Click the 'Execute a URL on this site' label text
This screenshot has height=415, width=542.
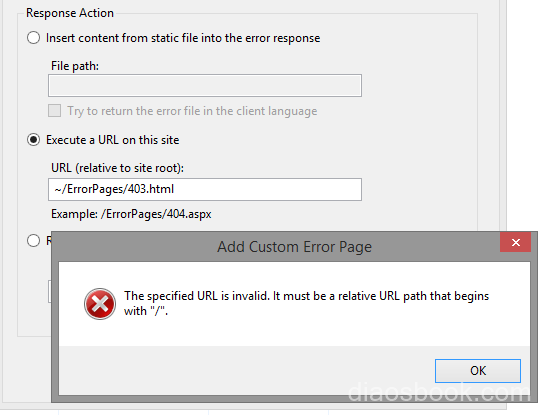coord(113,140)
